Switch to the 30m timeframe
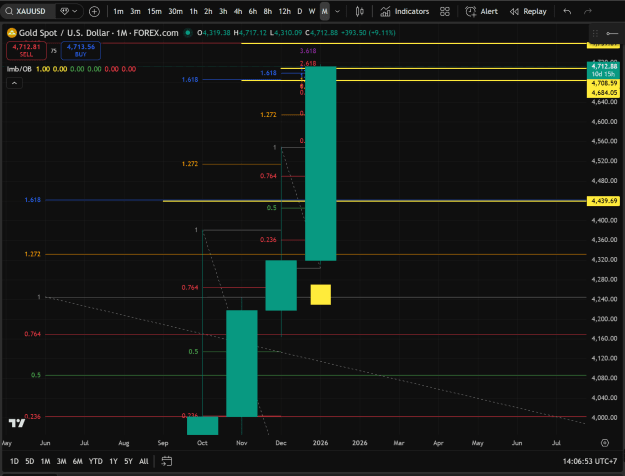The image size is (625, 476). coord(175,12)
